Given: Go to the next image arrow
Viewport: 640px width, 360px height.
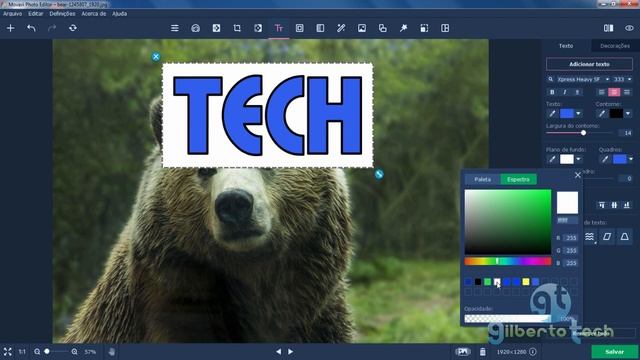Looking at the screenshot, I should 291,351.
